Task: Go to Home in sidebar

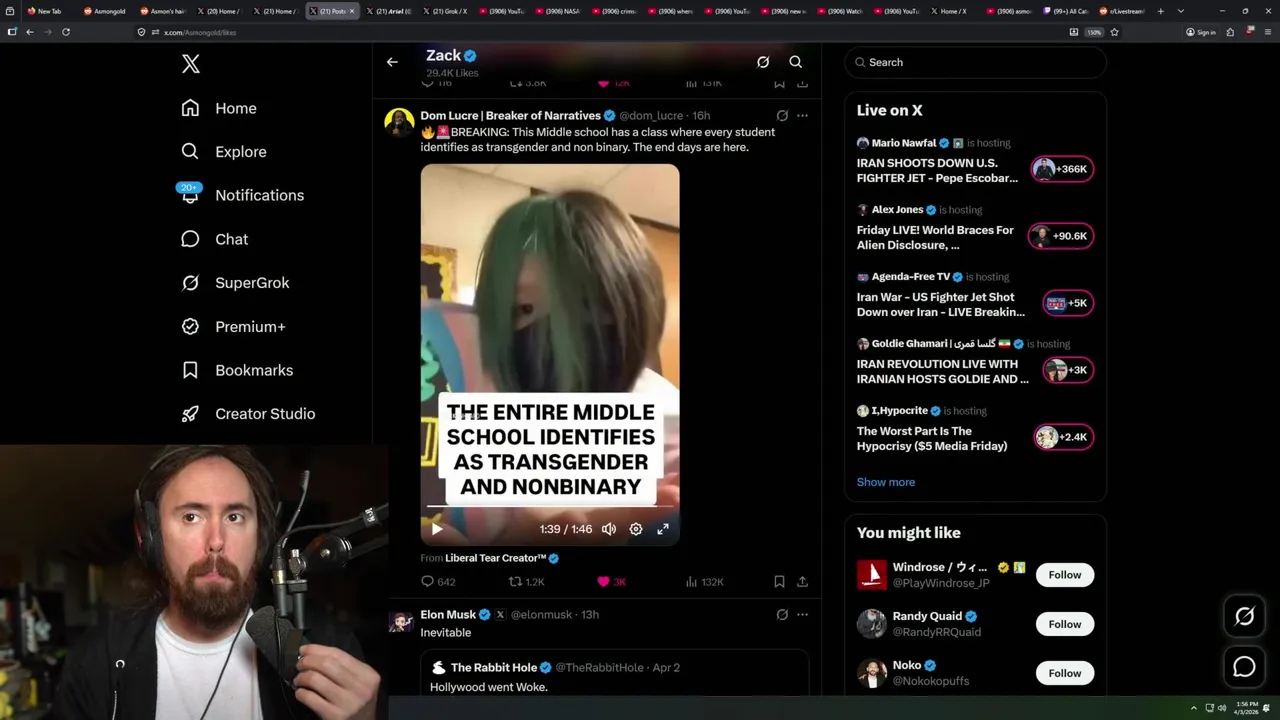Action: pos(219,108)
